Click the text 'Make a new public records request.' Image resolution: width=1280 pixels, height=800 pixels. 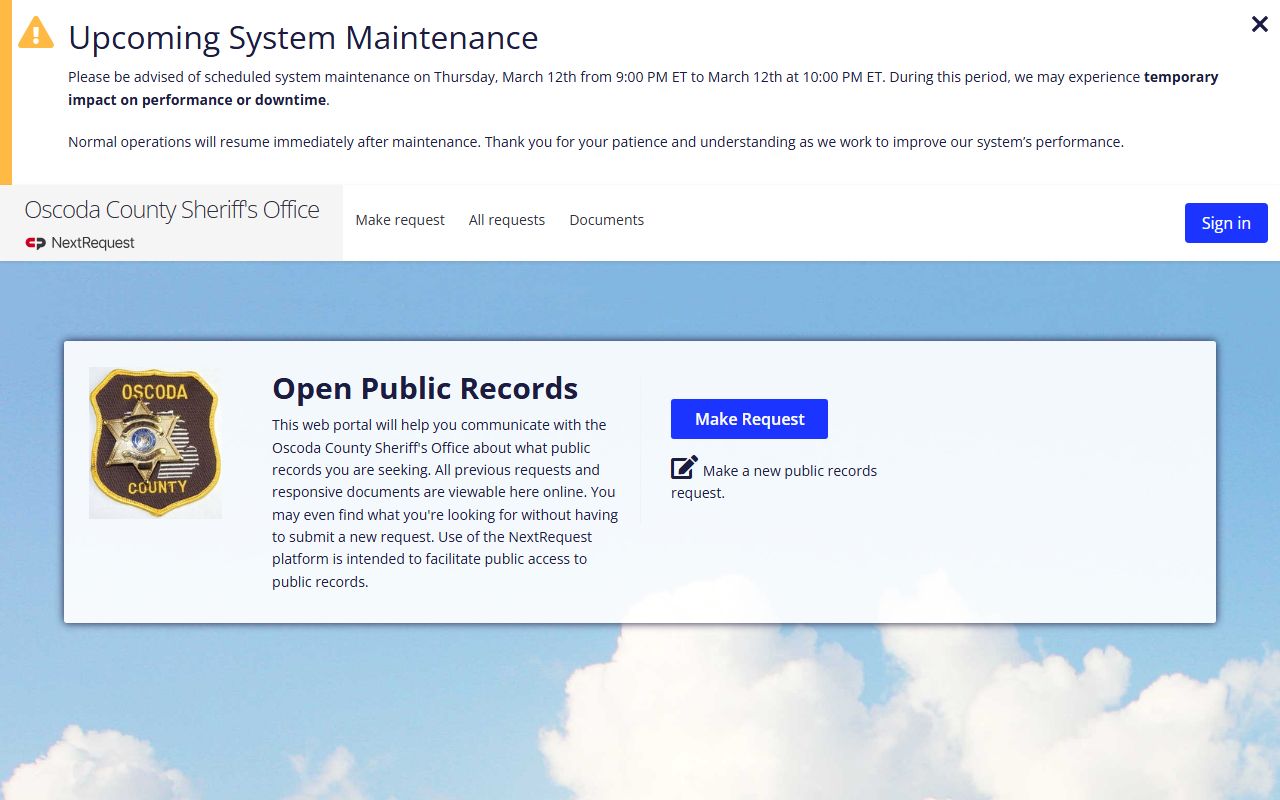point(774,481)
